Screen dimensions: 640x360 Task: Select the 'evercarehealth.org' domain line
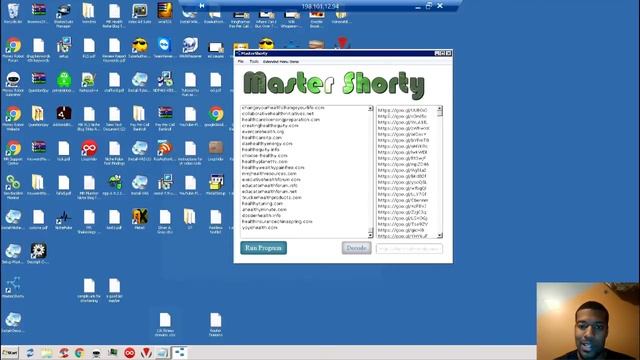coord(262,132)
